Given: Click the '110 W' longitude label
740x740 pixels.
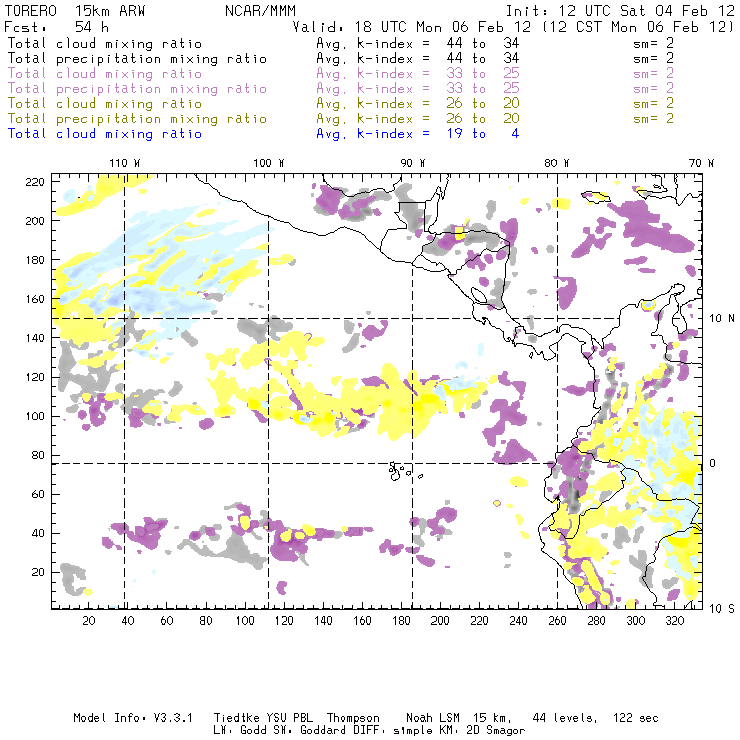Looking at the screenshot, I should (125, 163).
